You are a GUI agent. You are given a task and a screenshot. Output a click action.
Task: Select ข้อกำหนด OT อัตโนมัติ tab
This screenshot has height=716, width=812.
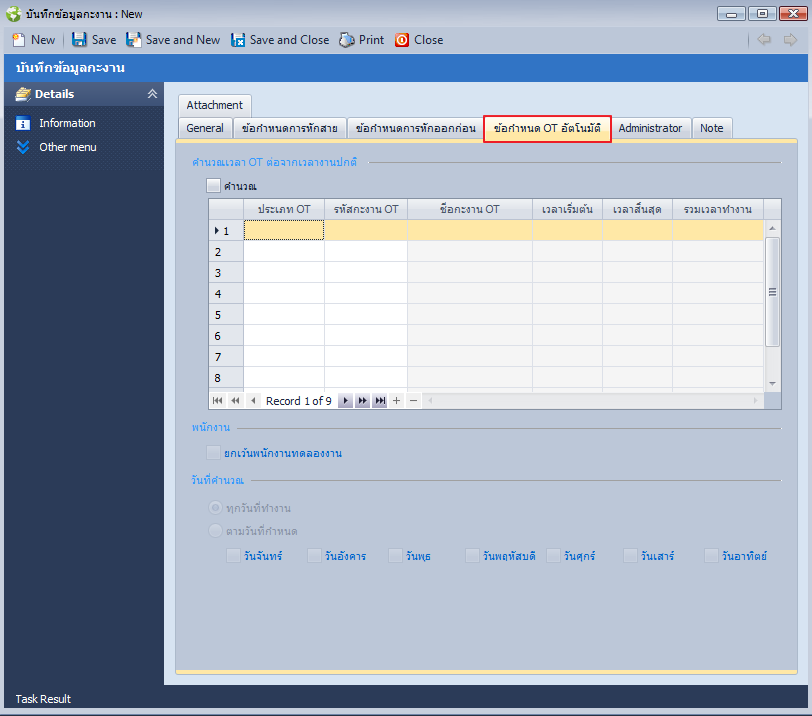pyautogui.click(x=547, y=128)
